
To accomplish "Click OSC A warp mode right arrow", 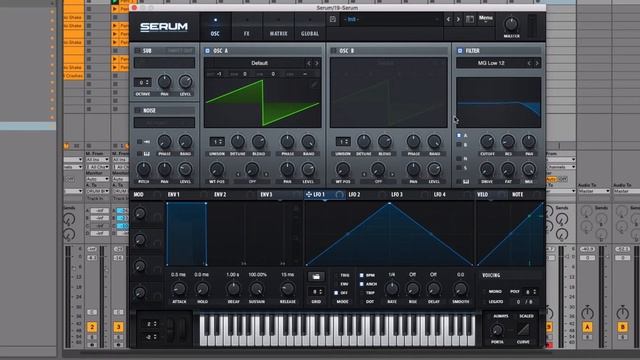I will (266, 174).
